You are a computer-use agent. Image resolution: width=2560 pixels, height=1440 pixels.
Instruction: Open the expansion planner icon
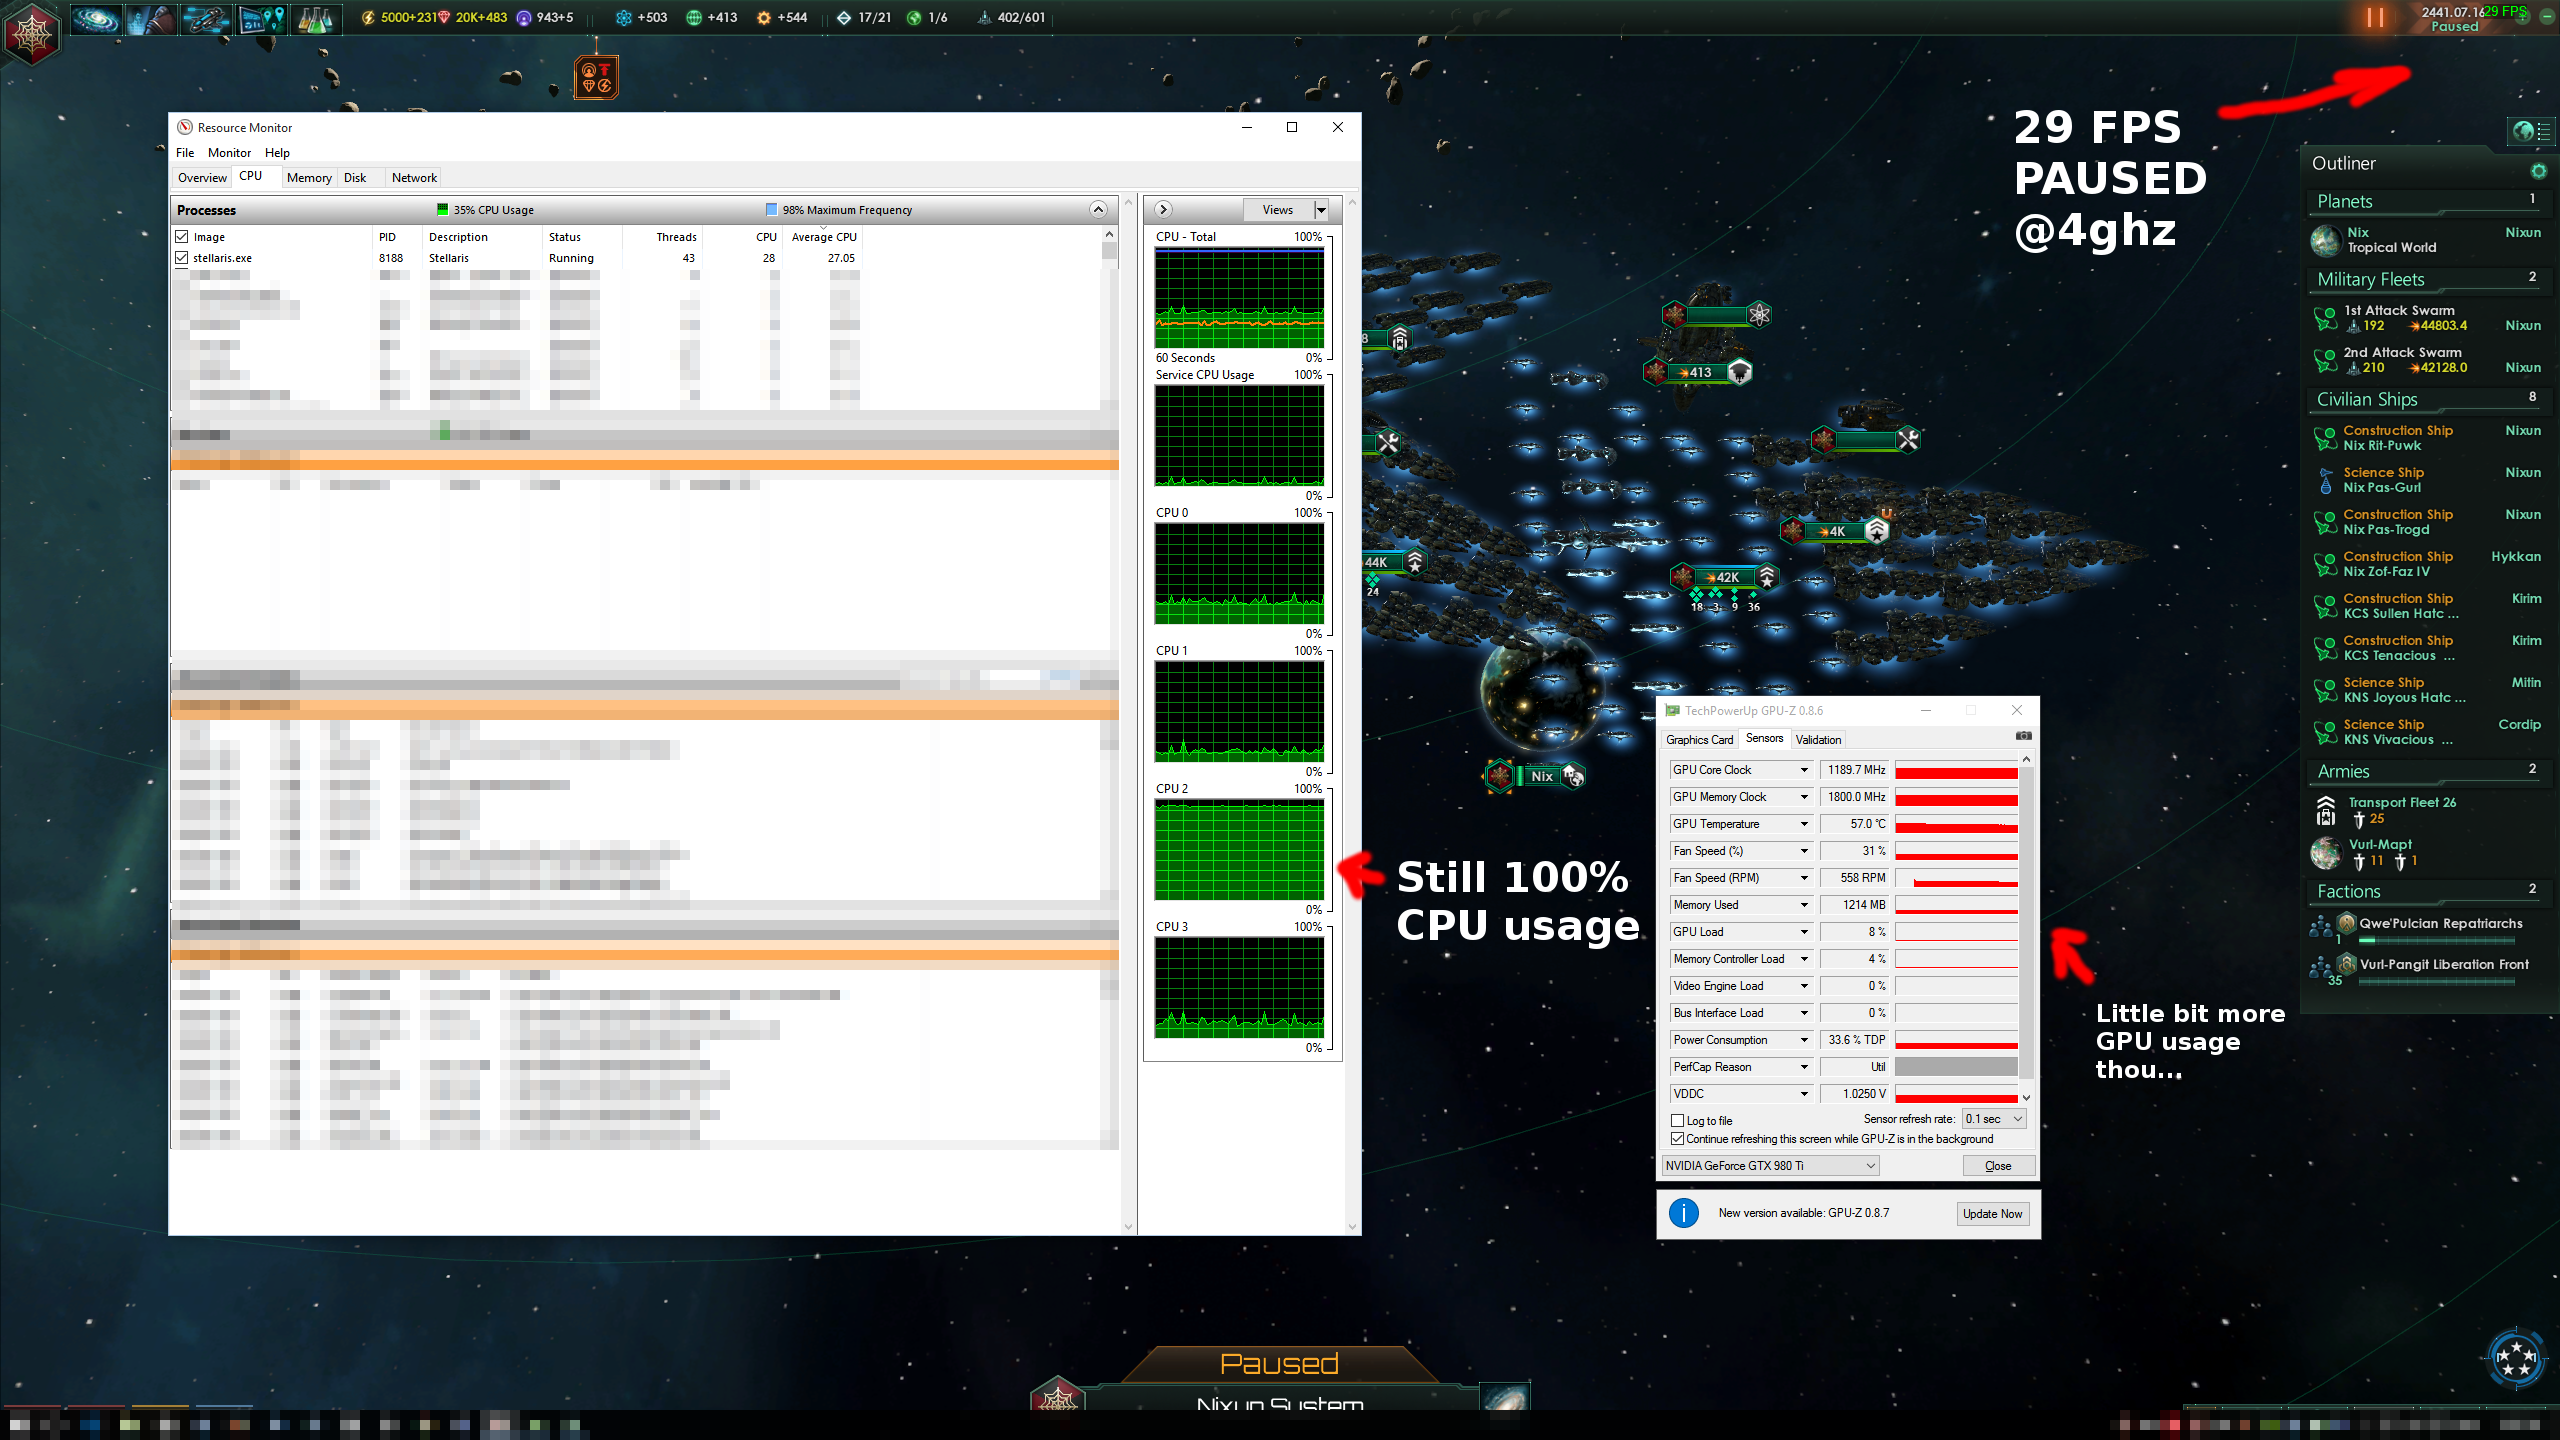tap(261, 18)
